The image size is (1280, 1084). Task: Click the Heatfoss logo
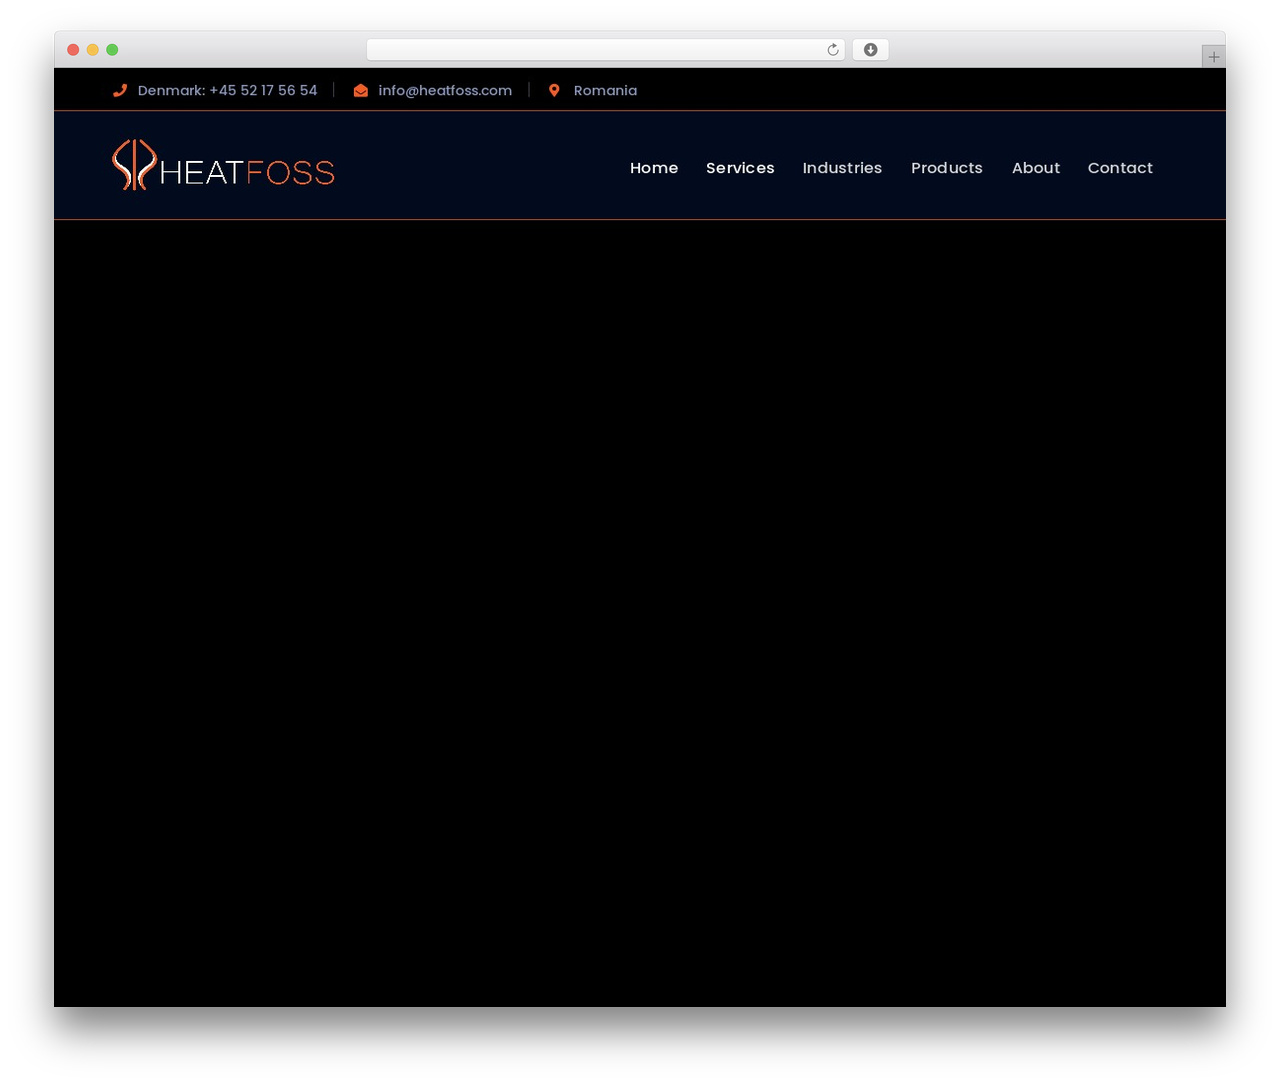[x=223, y=165]
